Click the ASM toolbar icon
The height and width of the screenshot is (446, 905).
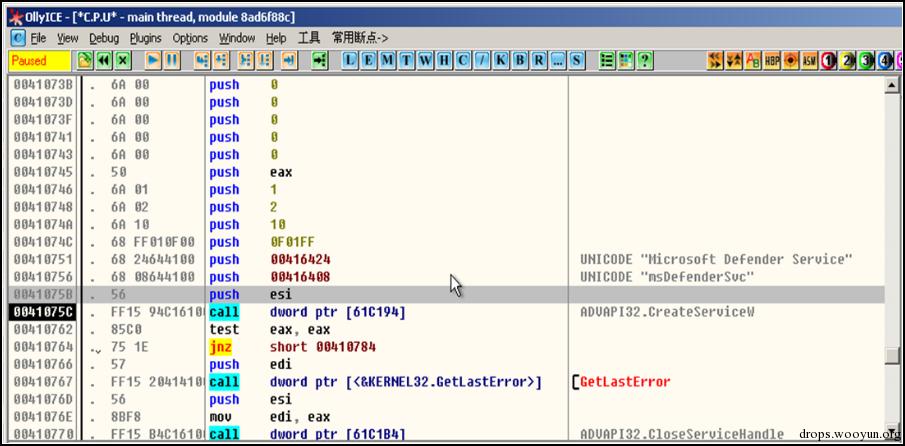(x=809, y=61)
